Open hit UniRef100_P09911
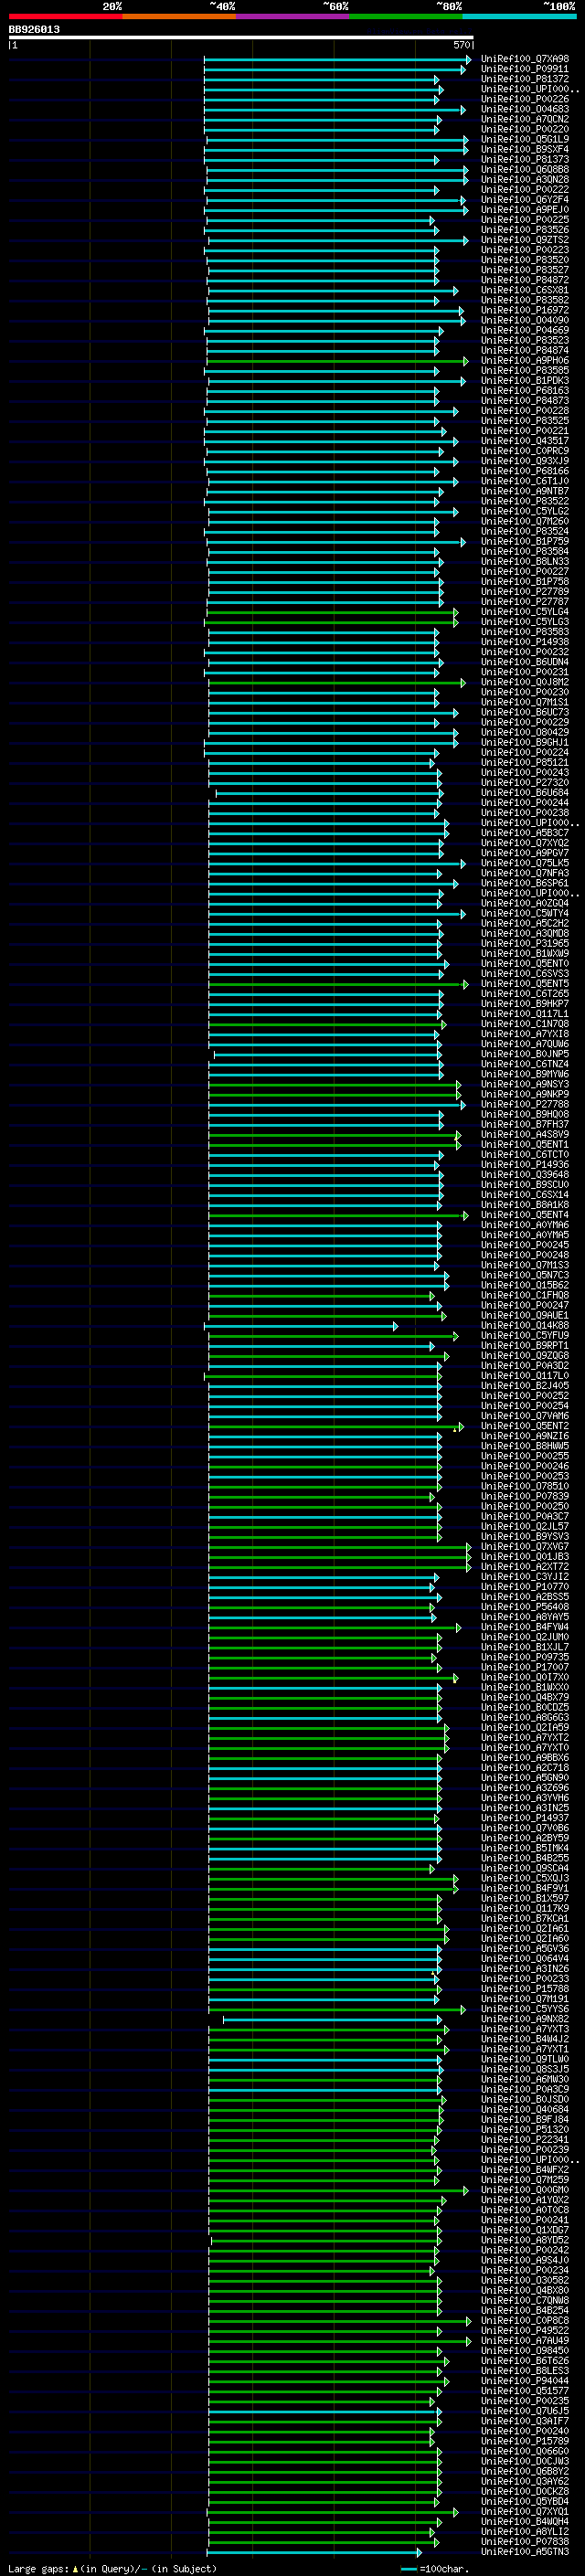Screen dimensions: 585x2576 pos(525,69)
